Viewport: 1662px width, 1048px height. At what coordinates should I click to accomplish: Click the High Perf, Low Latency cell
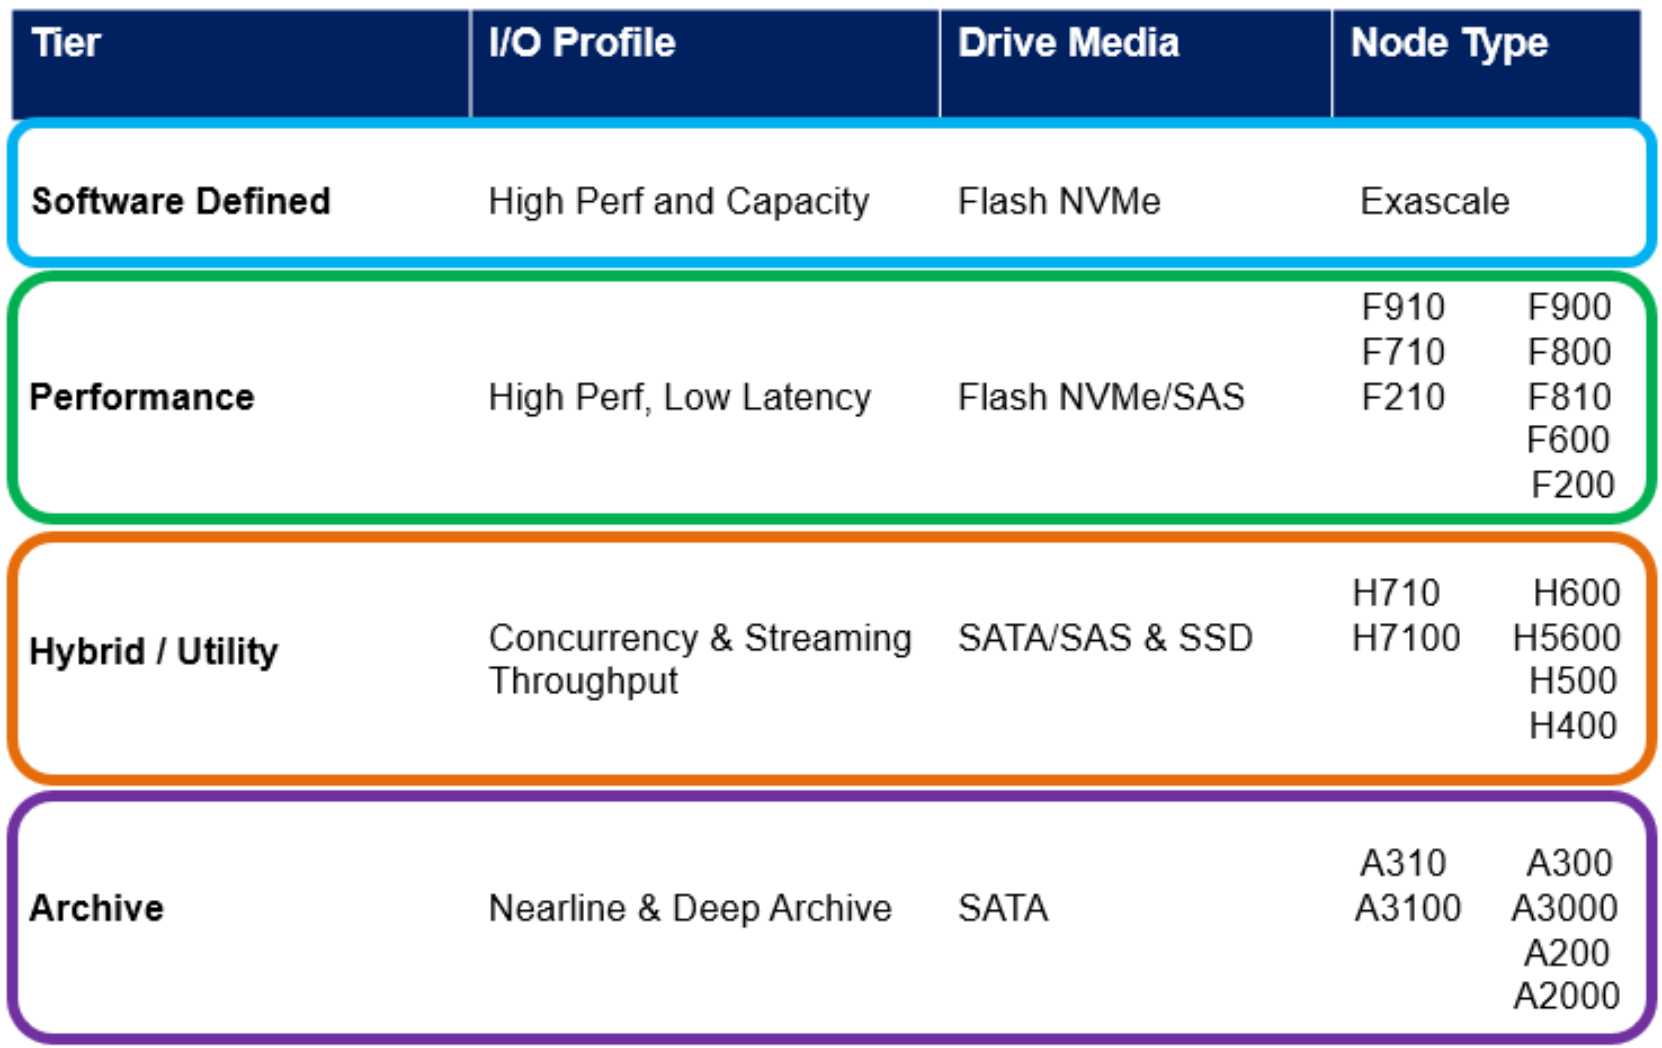pos(680,398)
